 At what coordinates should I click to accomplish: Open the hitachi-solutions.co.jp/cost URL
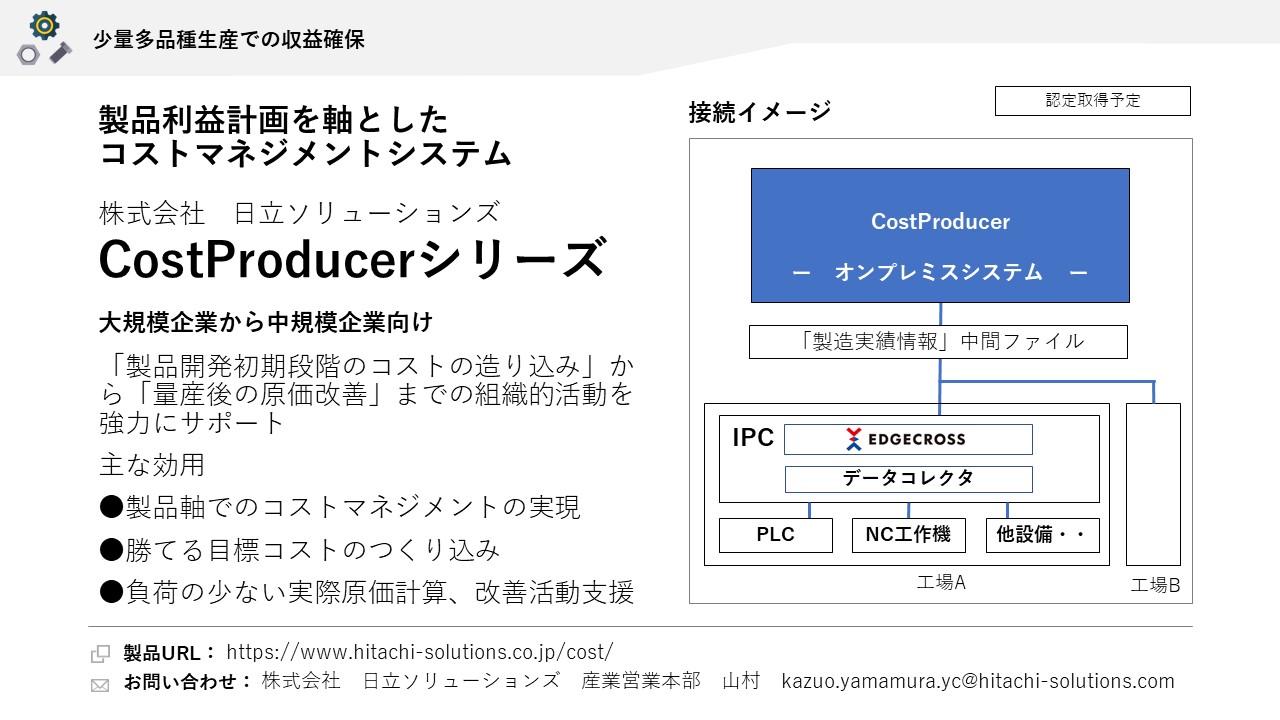(420, 652)
